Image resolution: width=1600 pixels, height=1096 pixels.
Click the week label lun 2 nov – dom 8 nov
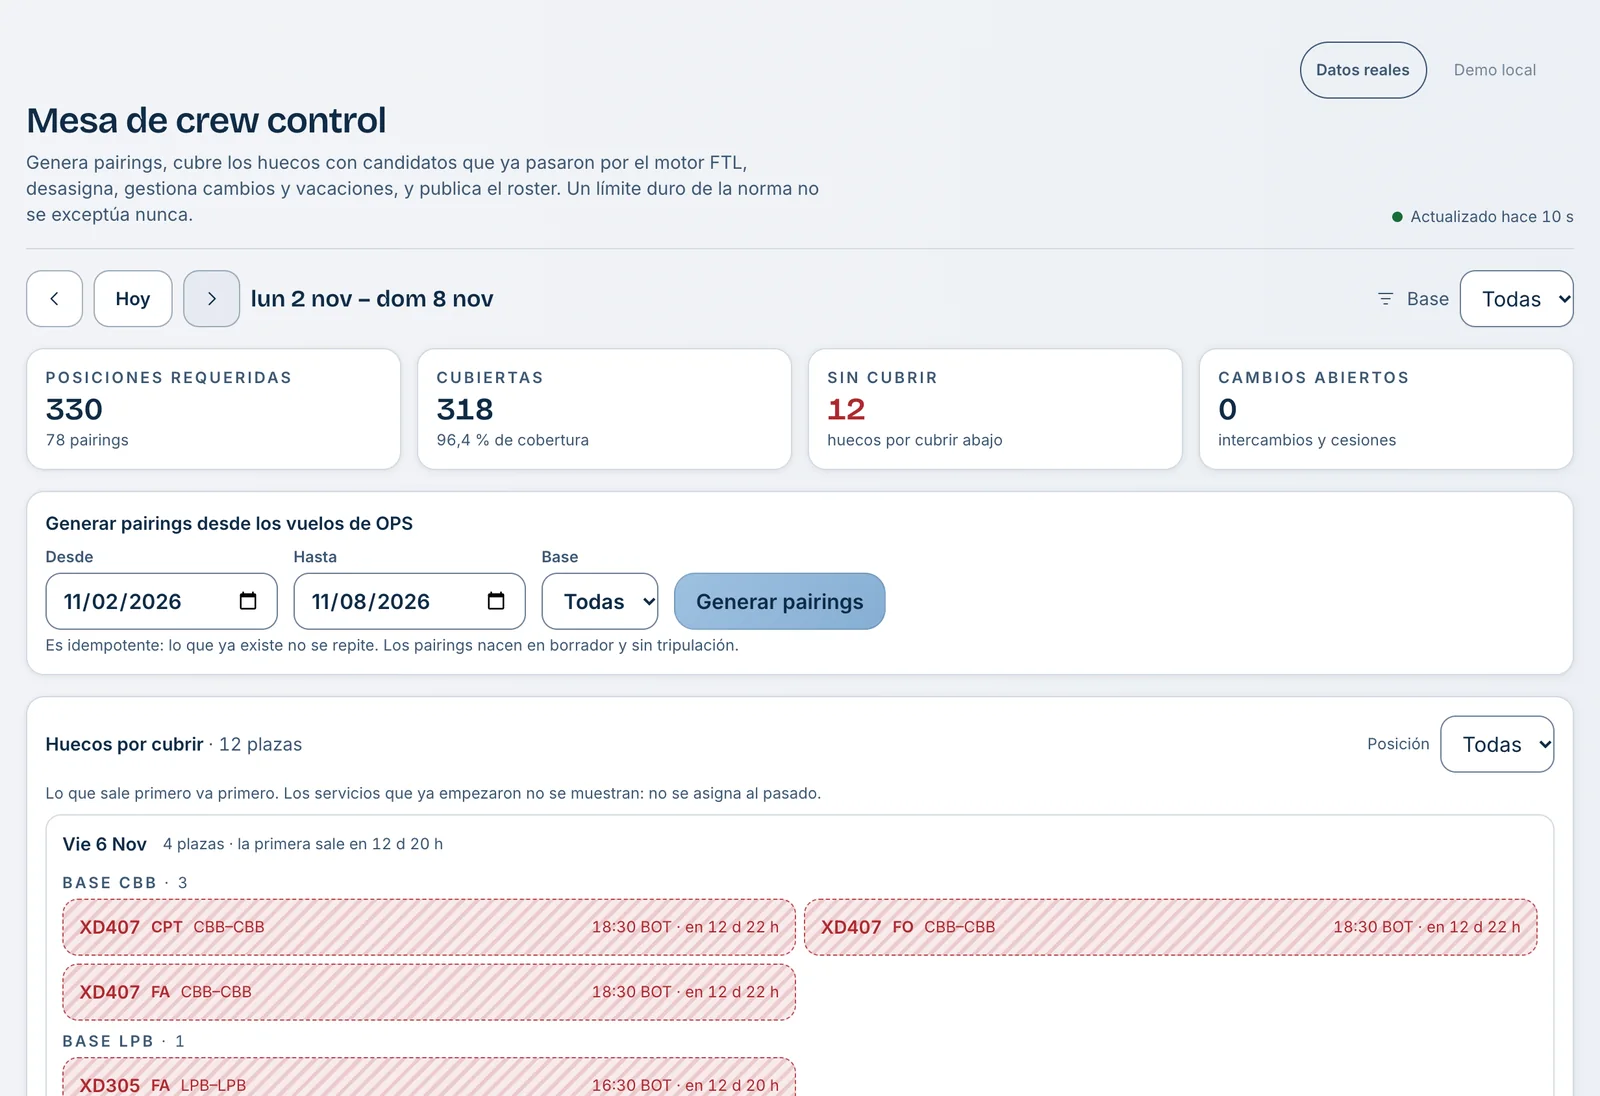click(x=372, y=299)
